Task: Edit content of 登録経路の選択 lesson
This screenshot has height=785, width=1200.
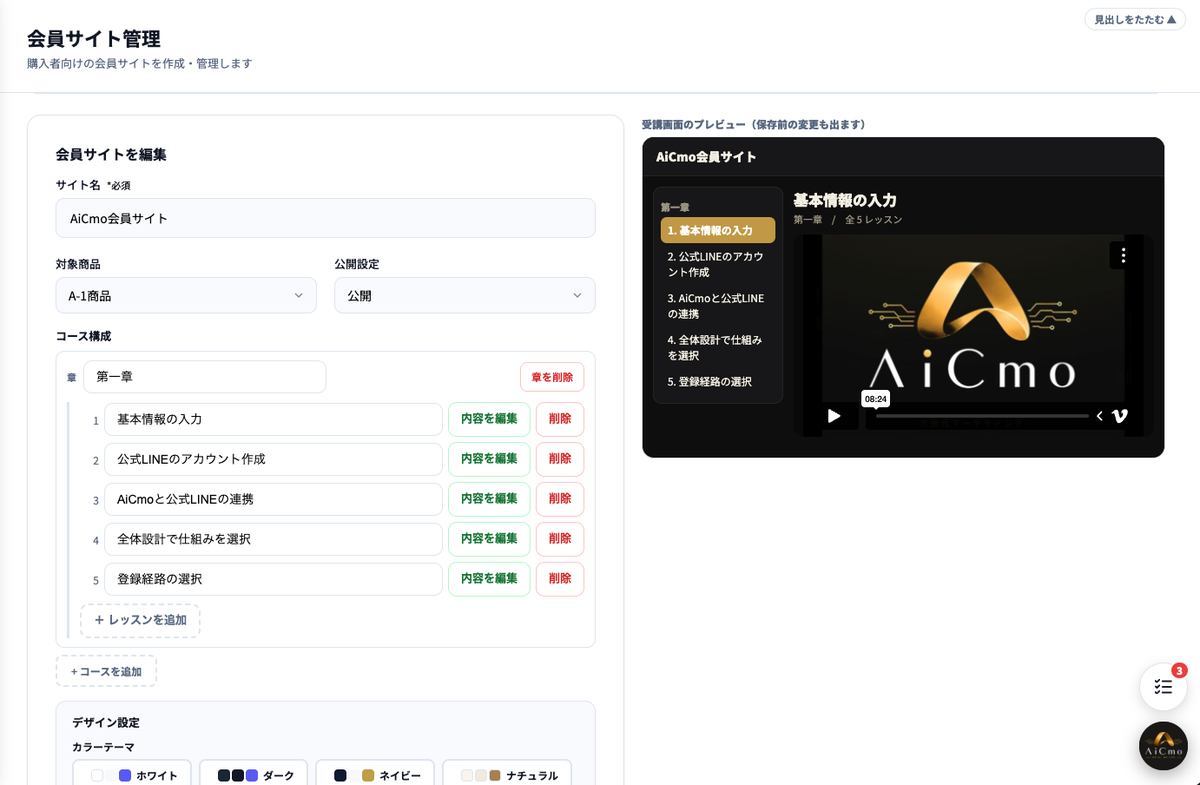Action: tap(489, 579)
